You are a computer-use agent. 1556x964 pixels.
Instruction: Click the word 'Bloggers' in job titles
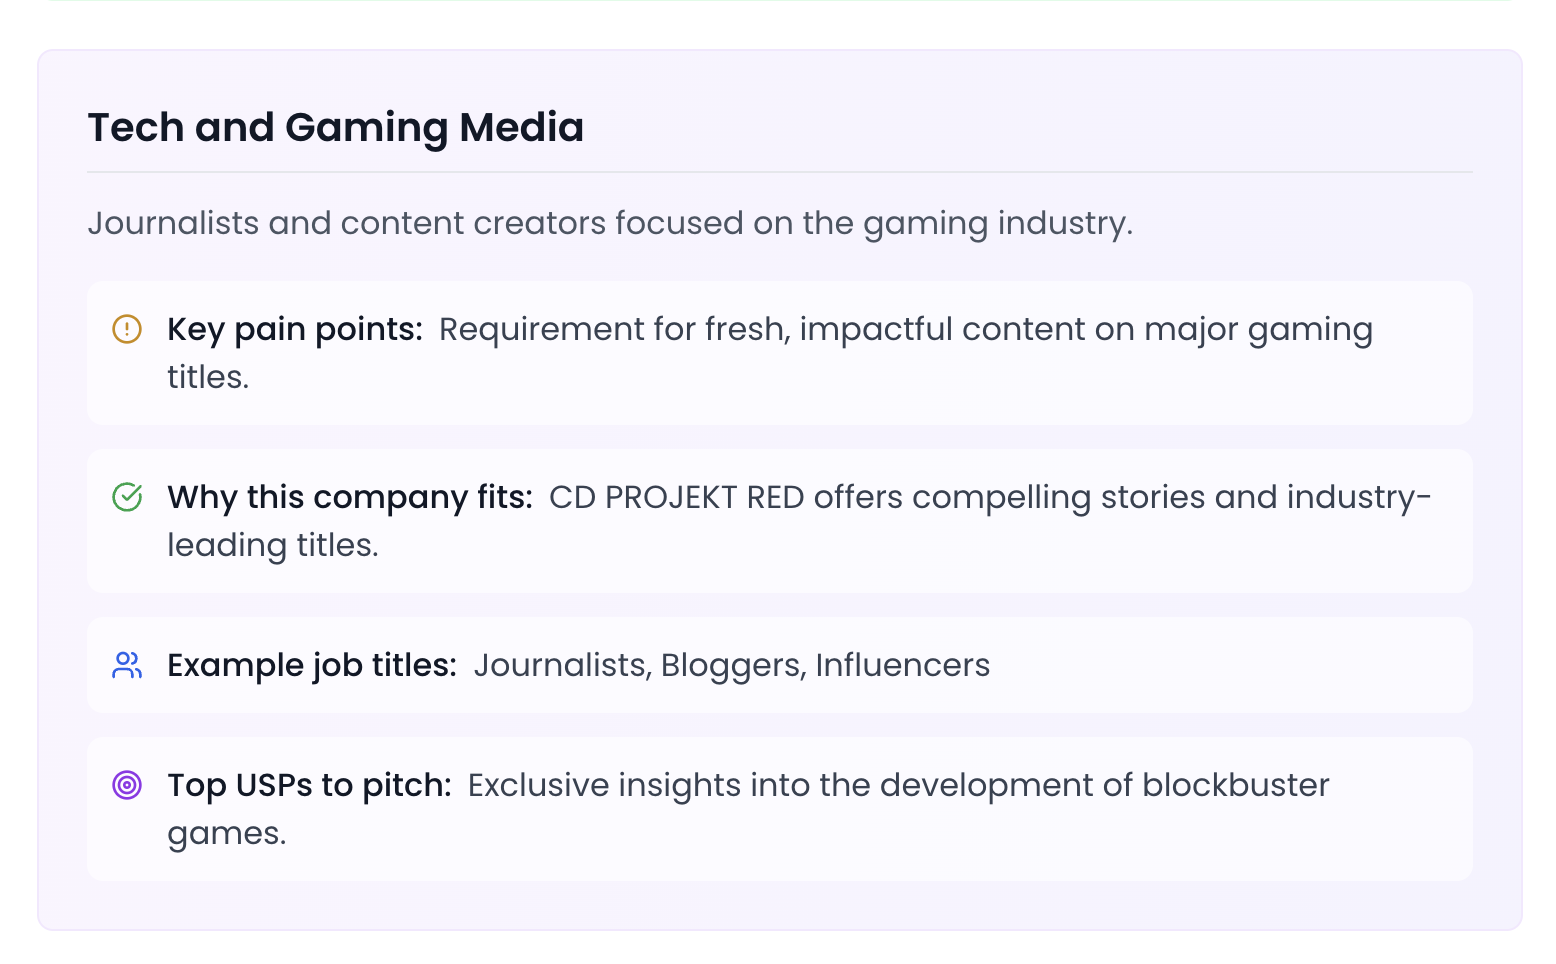(731, 665)
